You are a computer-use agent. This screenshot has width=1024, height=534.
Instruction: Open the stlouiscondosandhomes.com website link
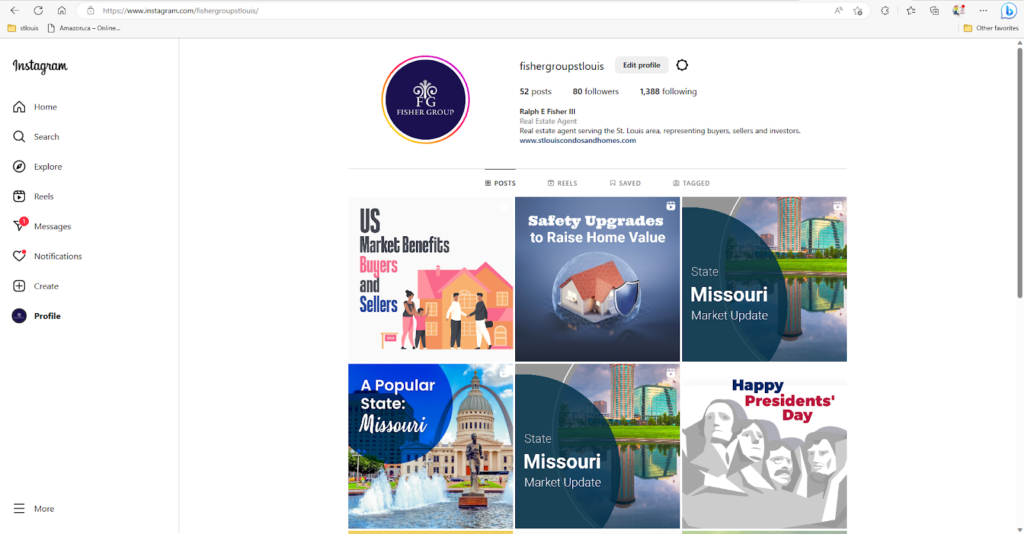[577, 140]
